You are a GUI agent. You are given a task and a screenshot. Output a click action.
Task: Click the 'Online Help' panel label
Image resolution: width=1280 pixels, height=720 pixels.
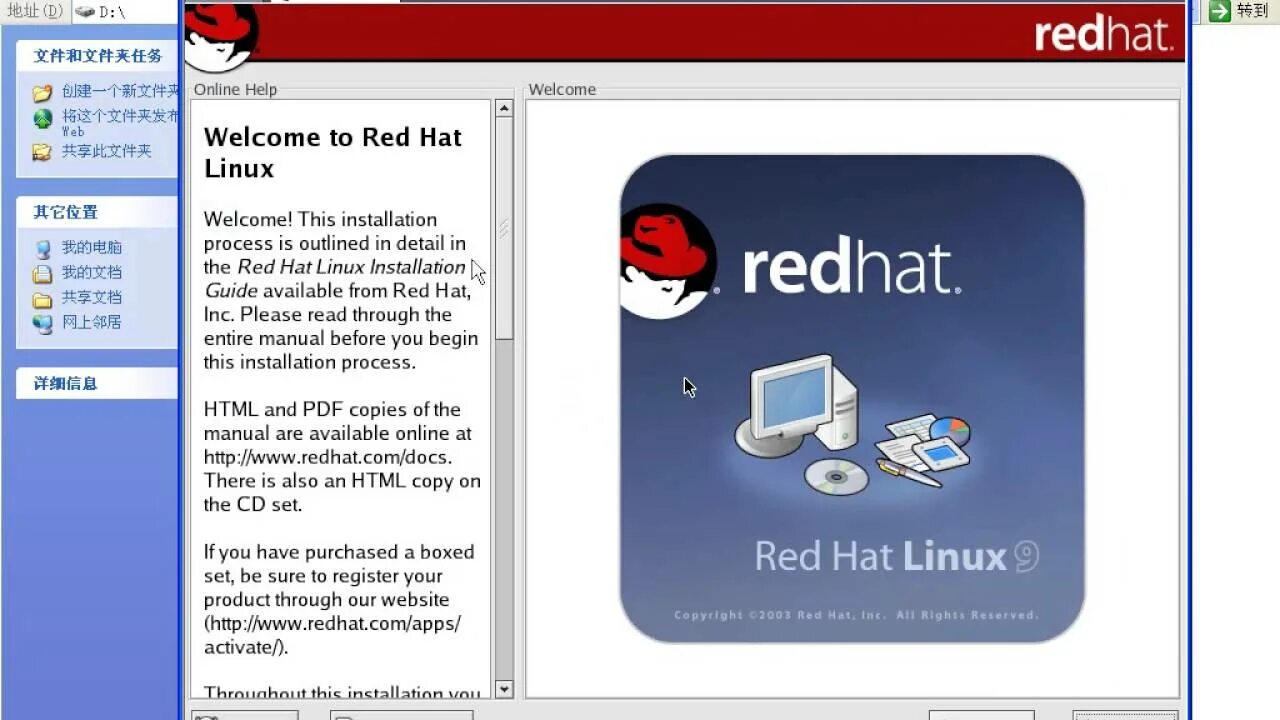point(235,89)
